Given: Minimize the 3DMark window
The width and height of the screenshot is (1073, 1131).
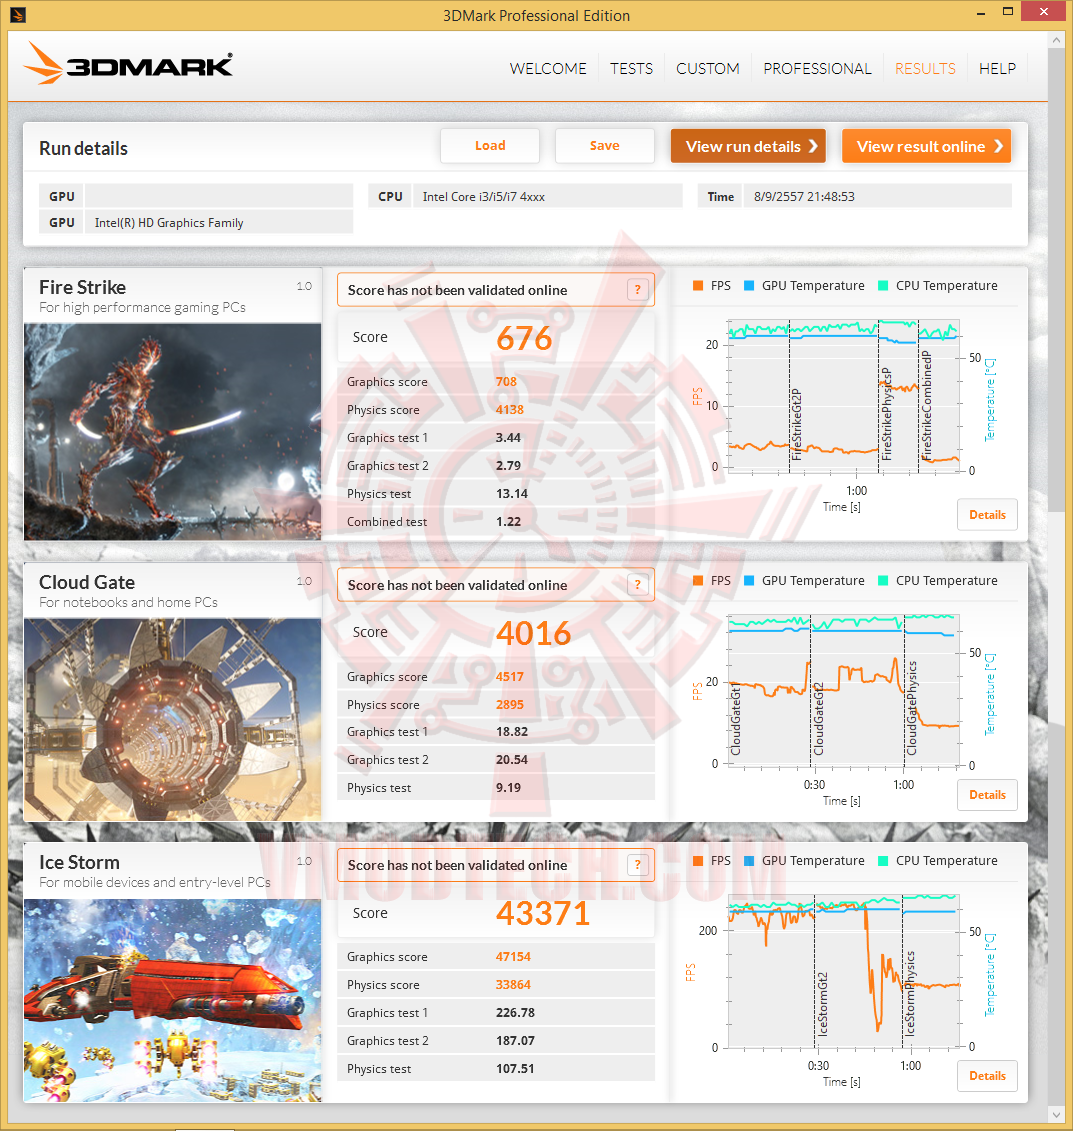Looking at the screenshot, I should pyautogui.click(x=981, y=12).
